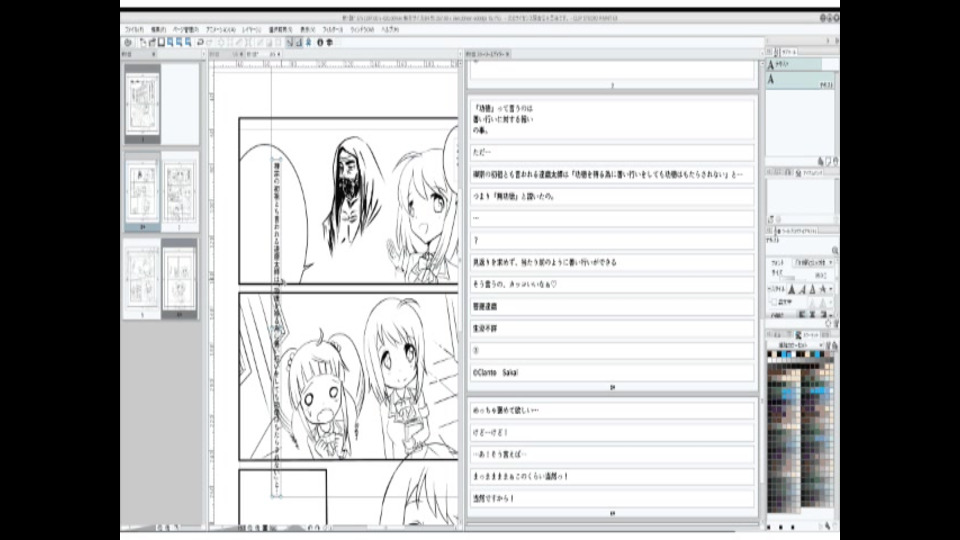
Task: Toggle the Bold text style icon
Action: coord(792,289)
